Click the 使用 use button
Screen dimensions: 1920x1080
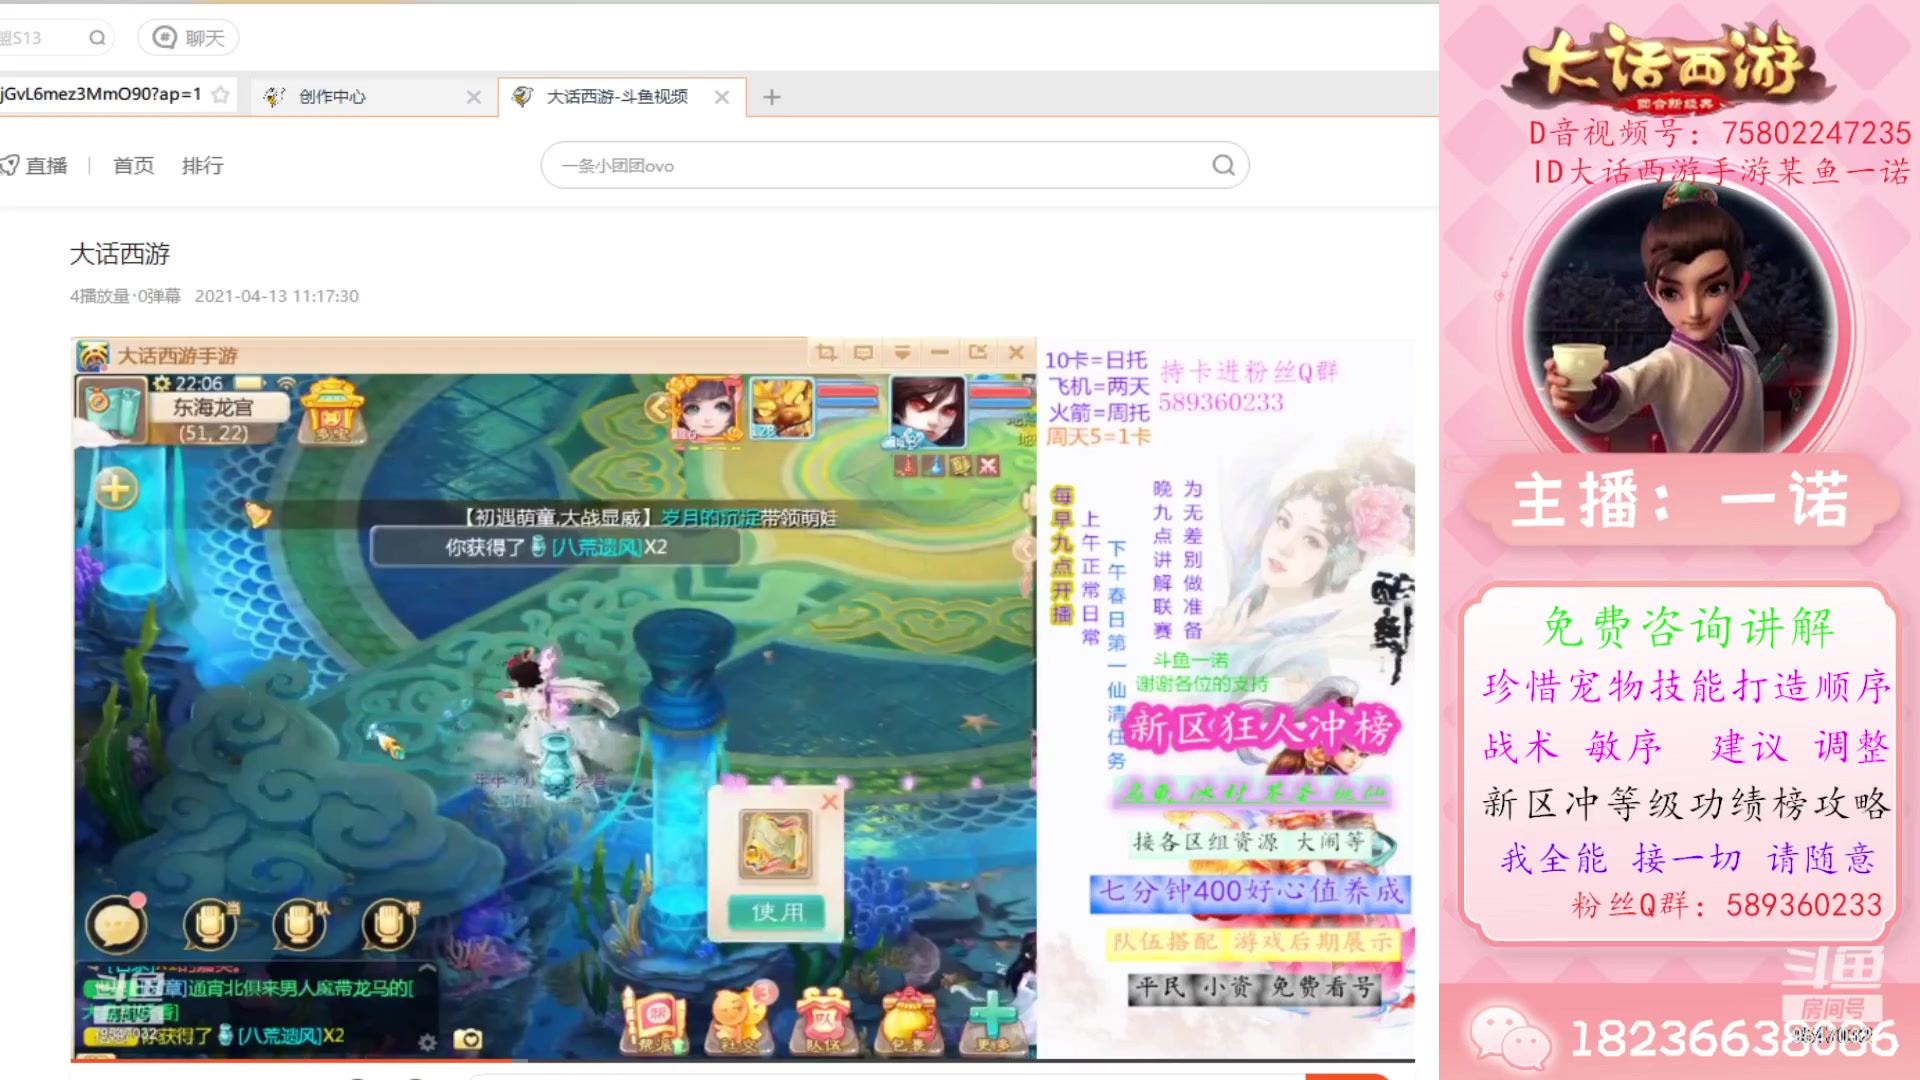click(777, 912)
